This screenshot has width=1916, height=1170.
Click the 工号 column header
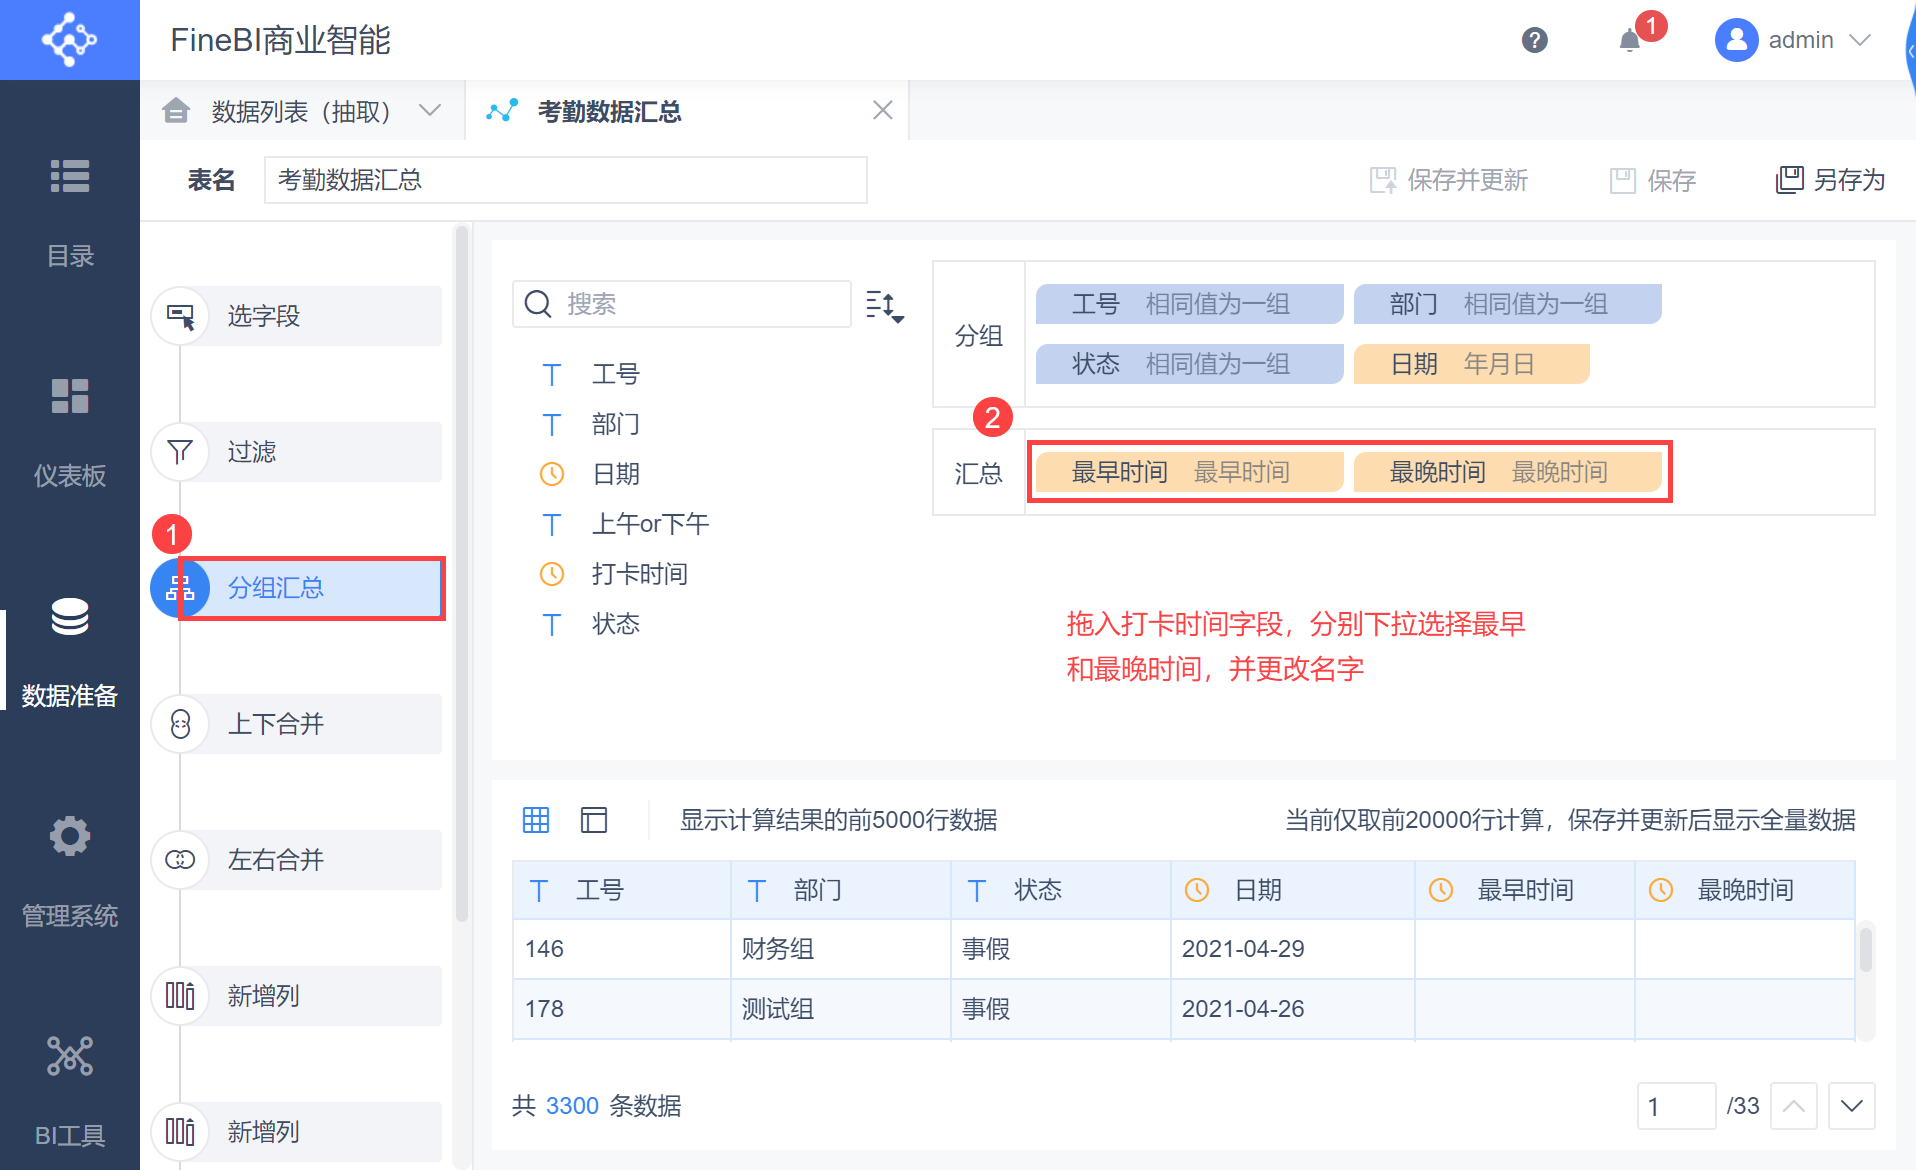tap(621, 890)
